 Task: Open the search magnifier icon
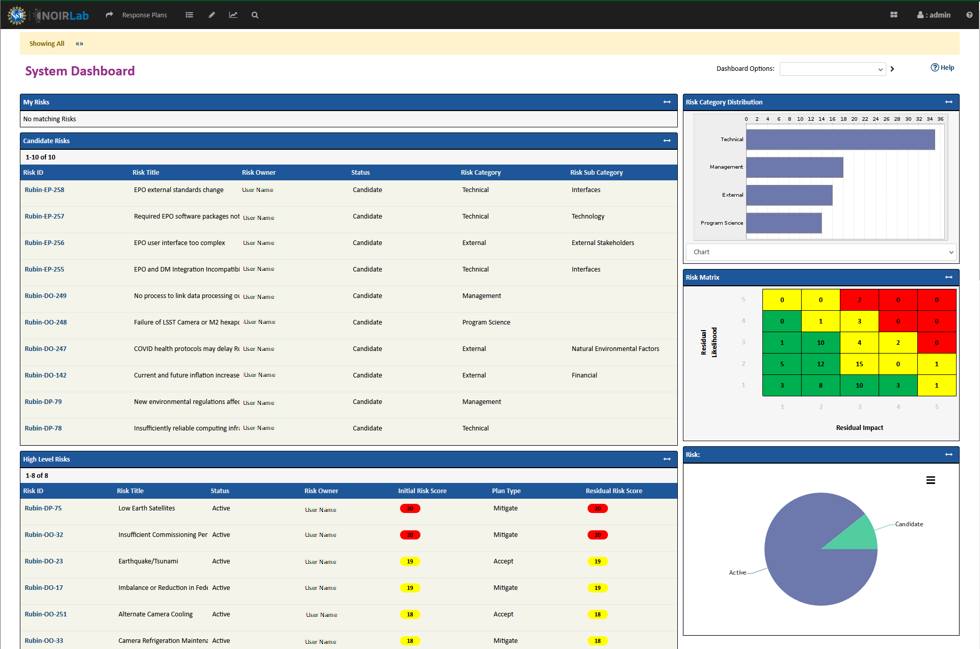click(x=255, y=15)
